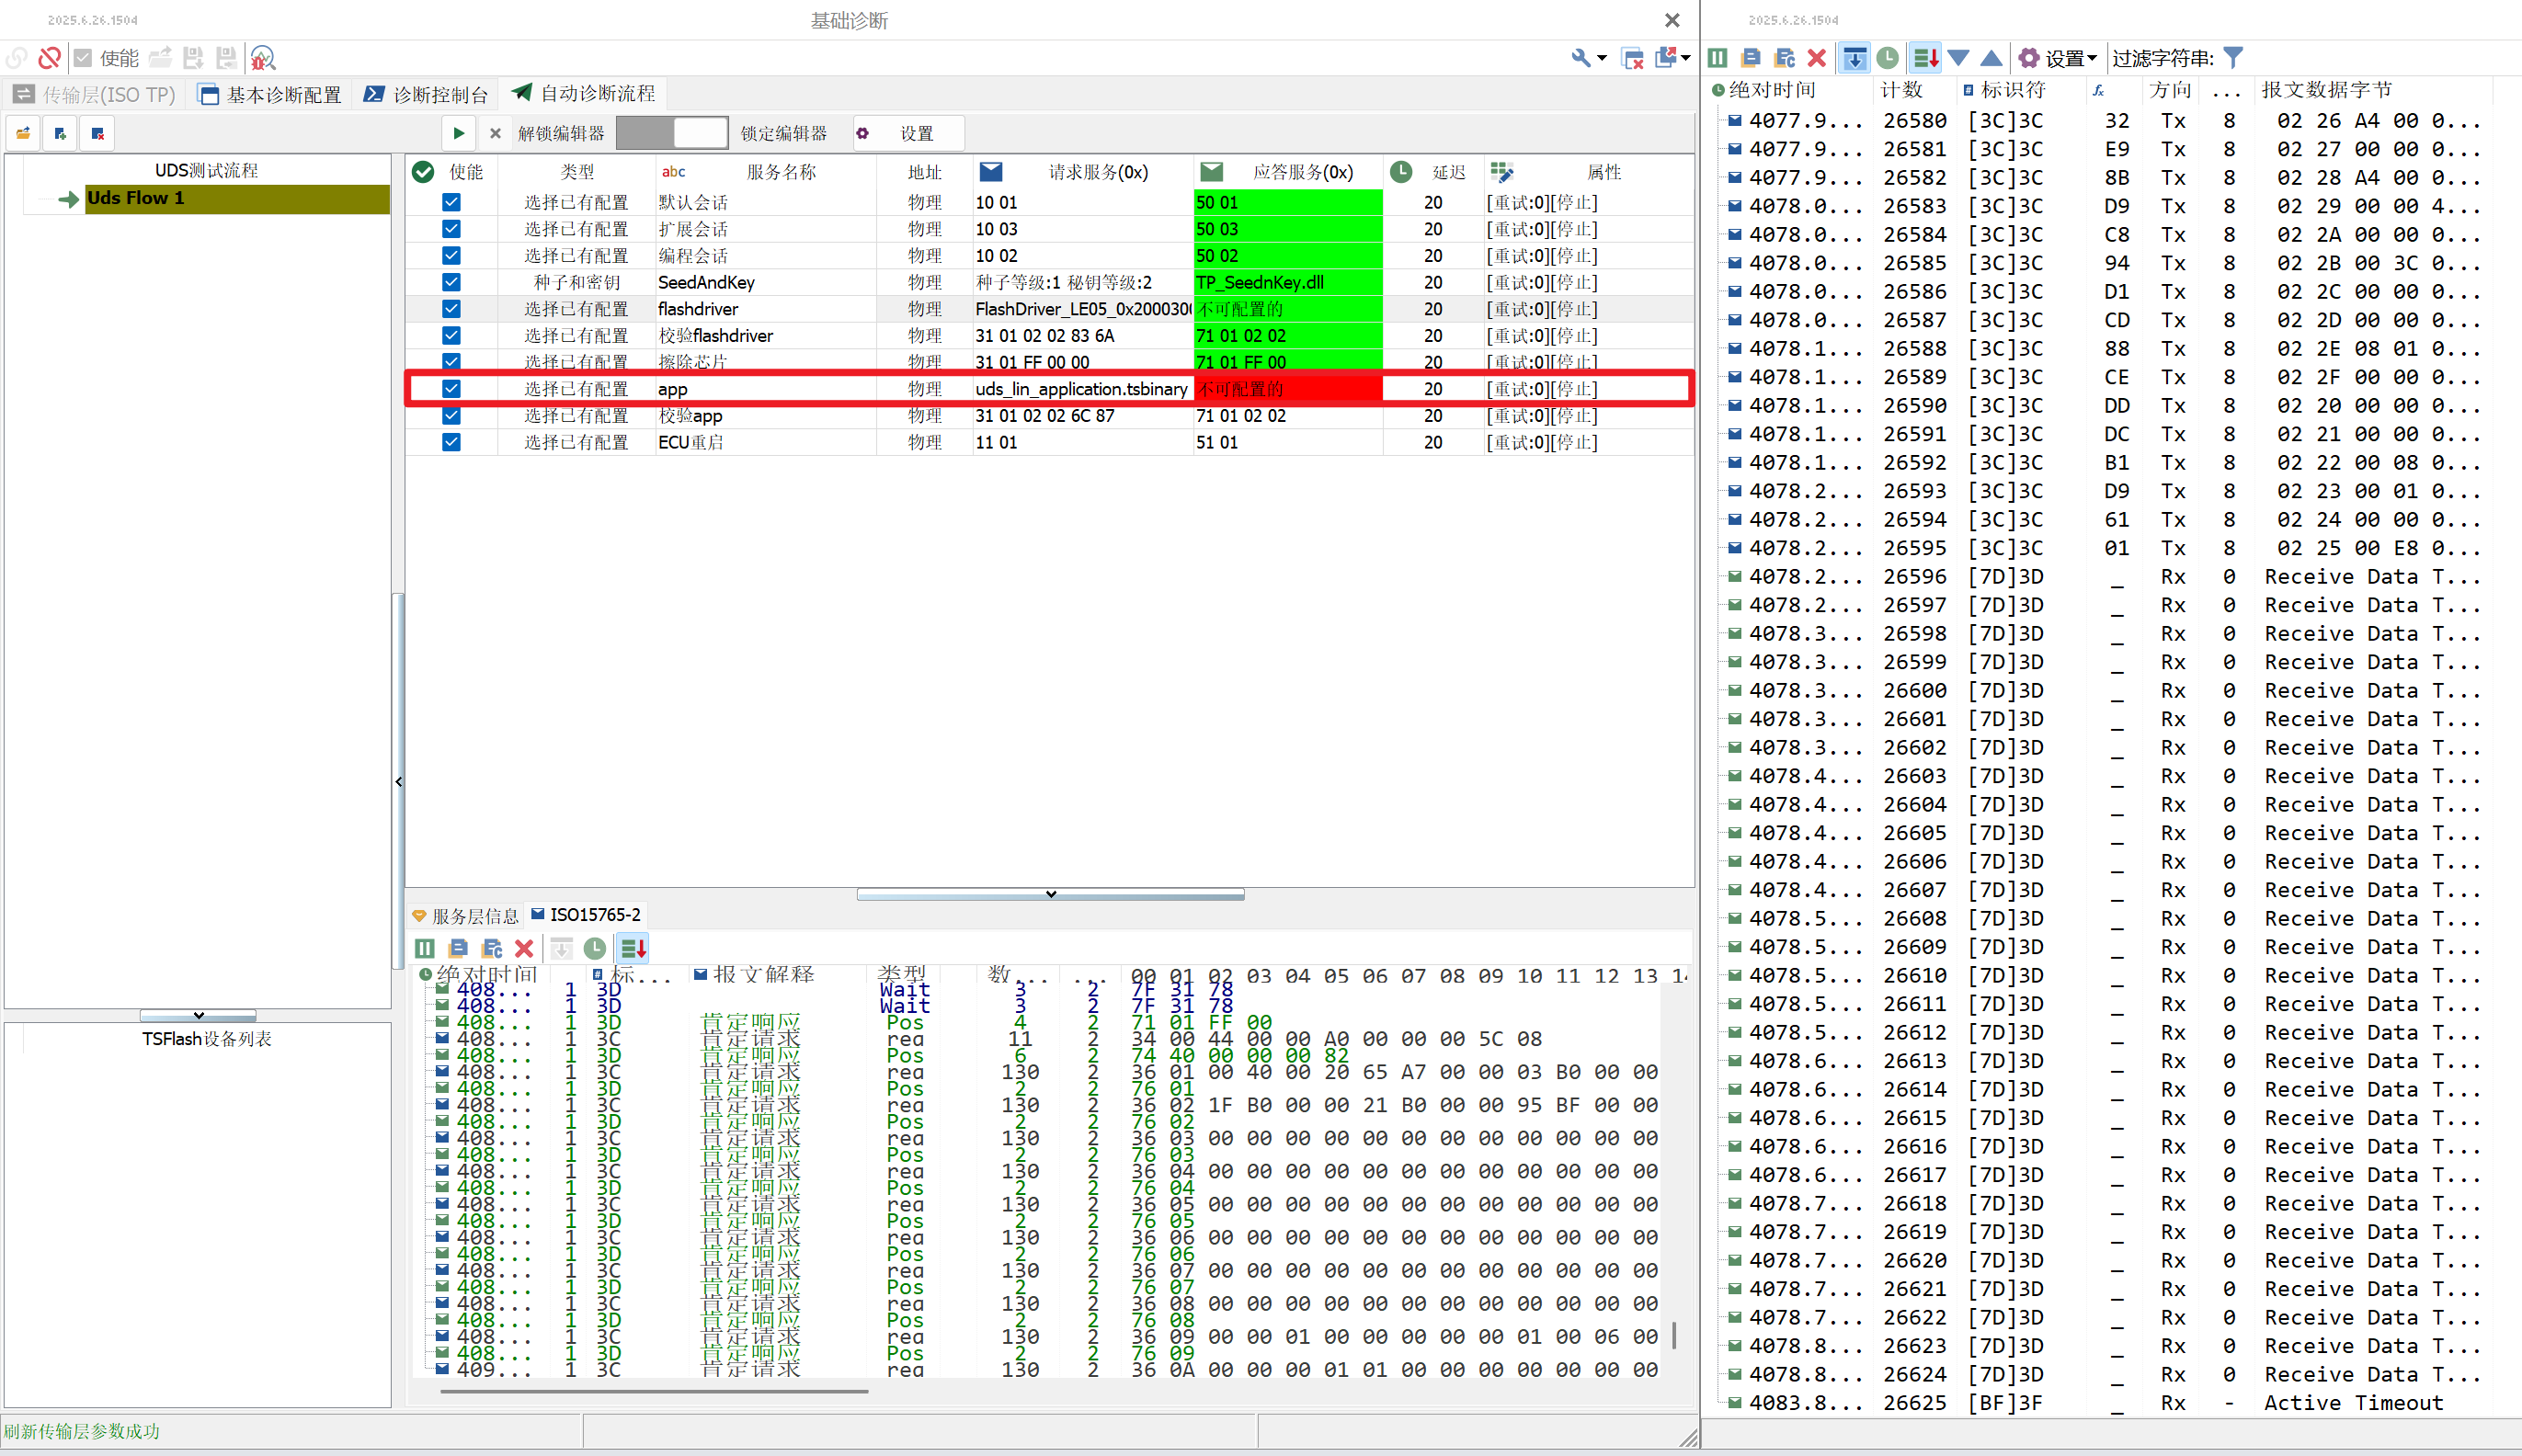Viewport: 2522px width, 1456px height.
Task: Open the bug analysis magnifier tool
Action: click(x=263, y=58)
